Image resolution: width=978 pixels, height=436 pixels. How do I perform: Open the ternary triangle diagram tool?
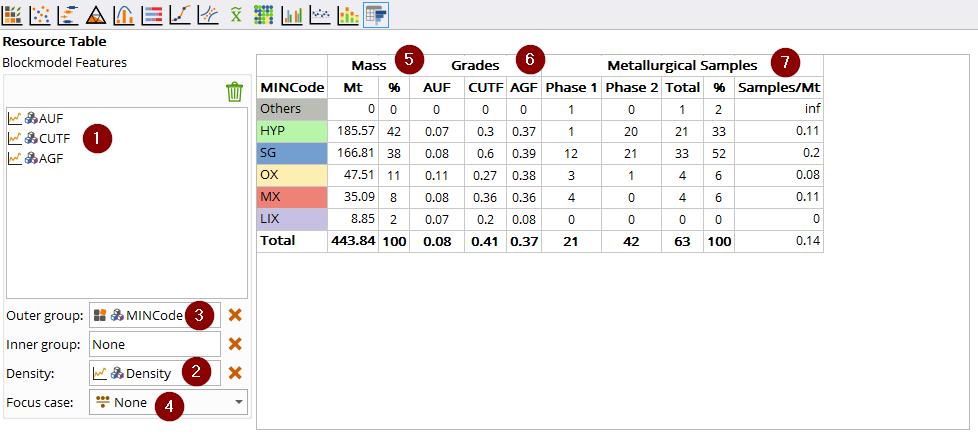(x=95, y=14)
